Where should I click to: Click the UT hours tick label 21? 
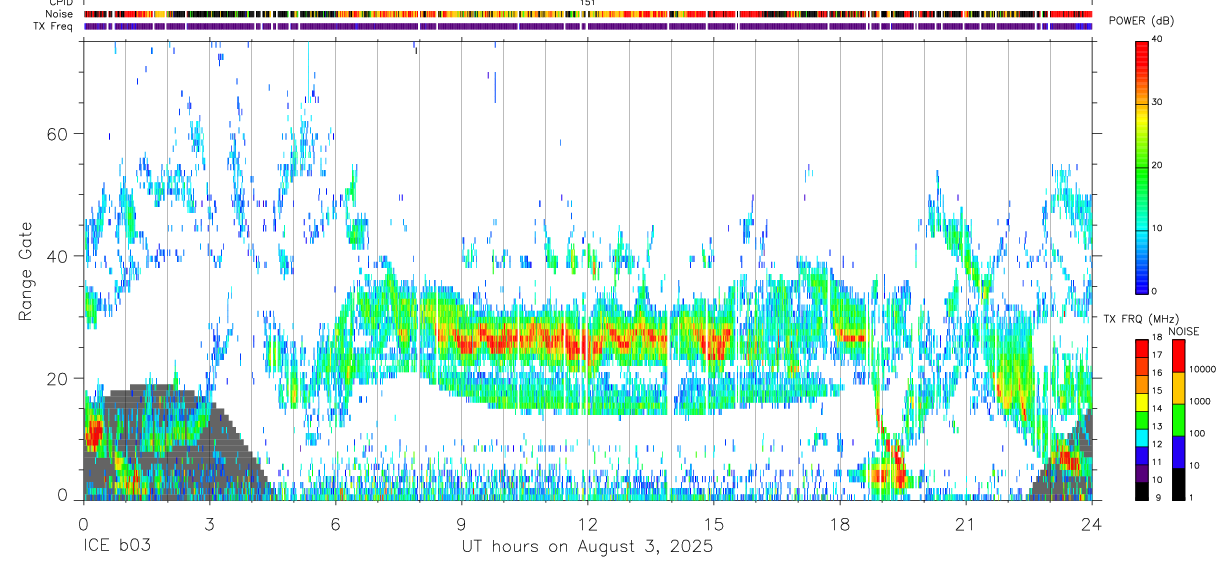tap(966, 524)
